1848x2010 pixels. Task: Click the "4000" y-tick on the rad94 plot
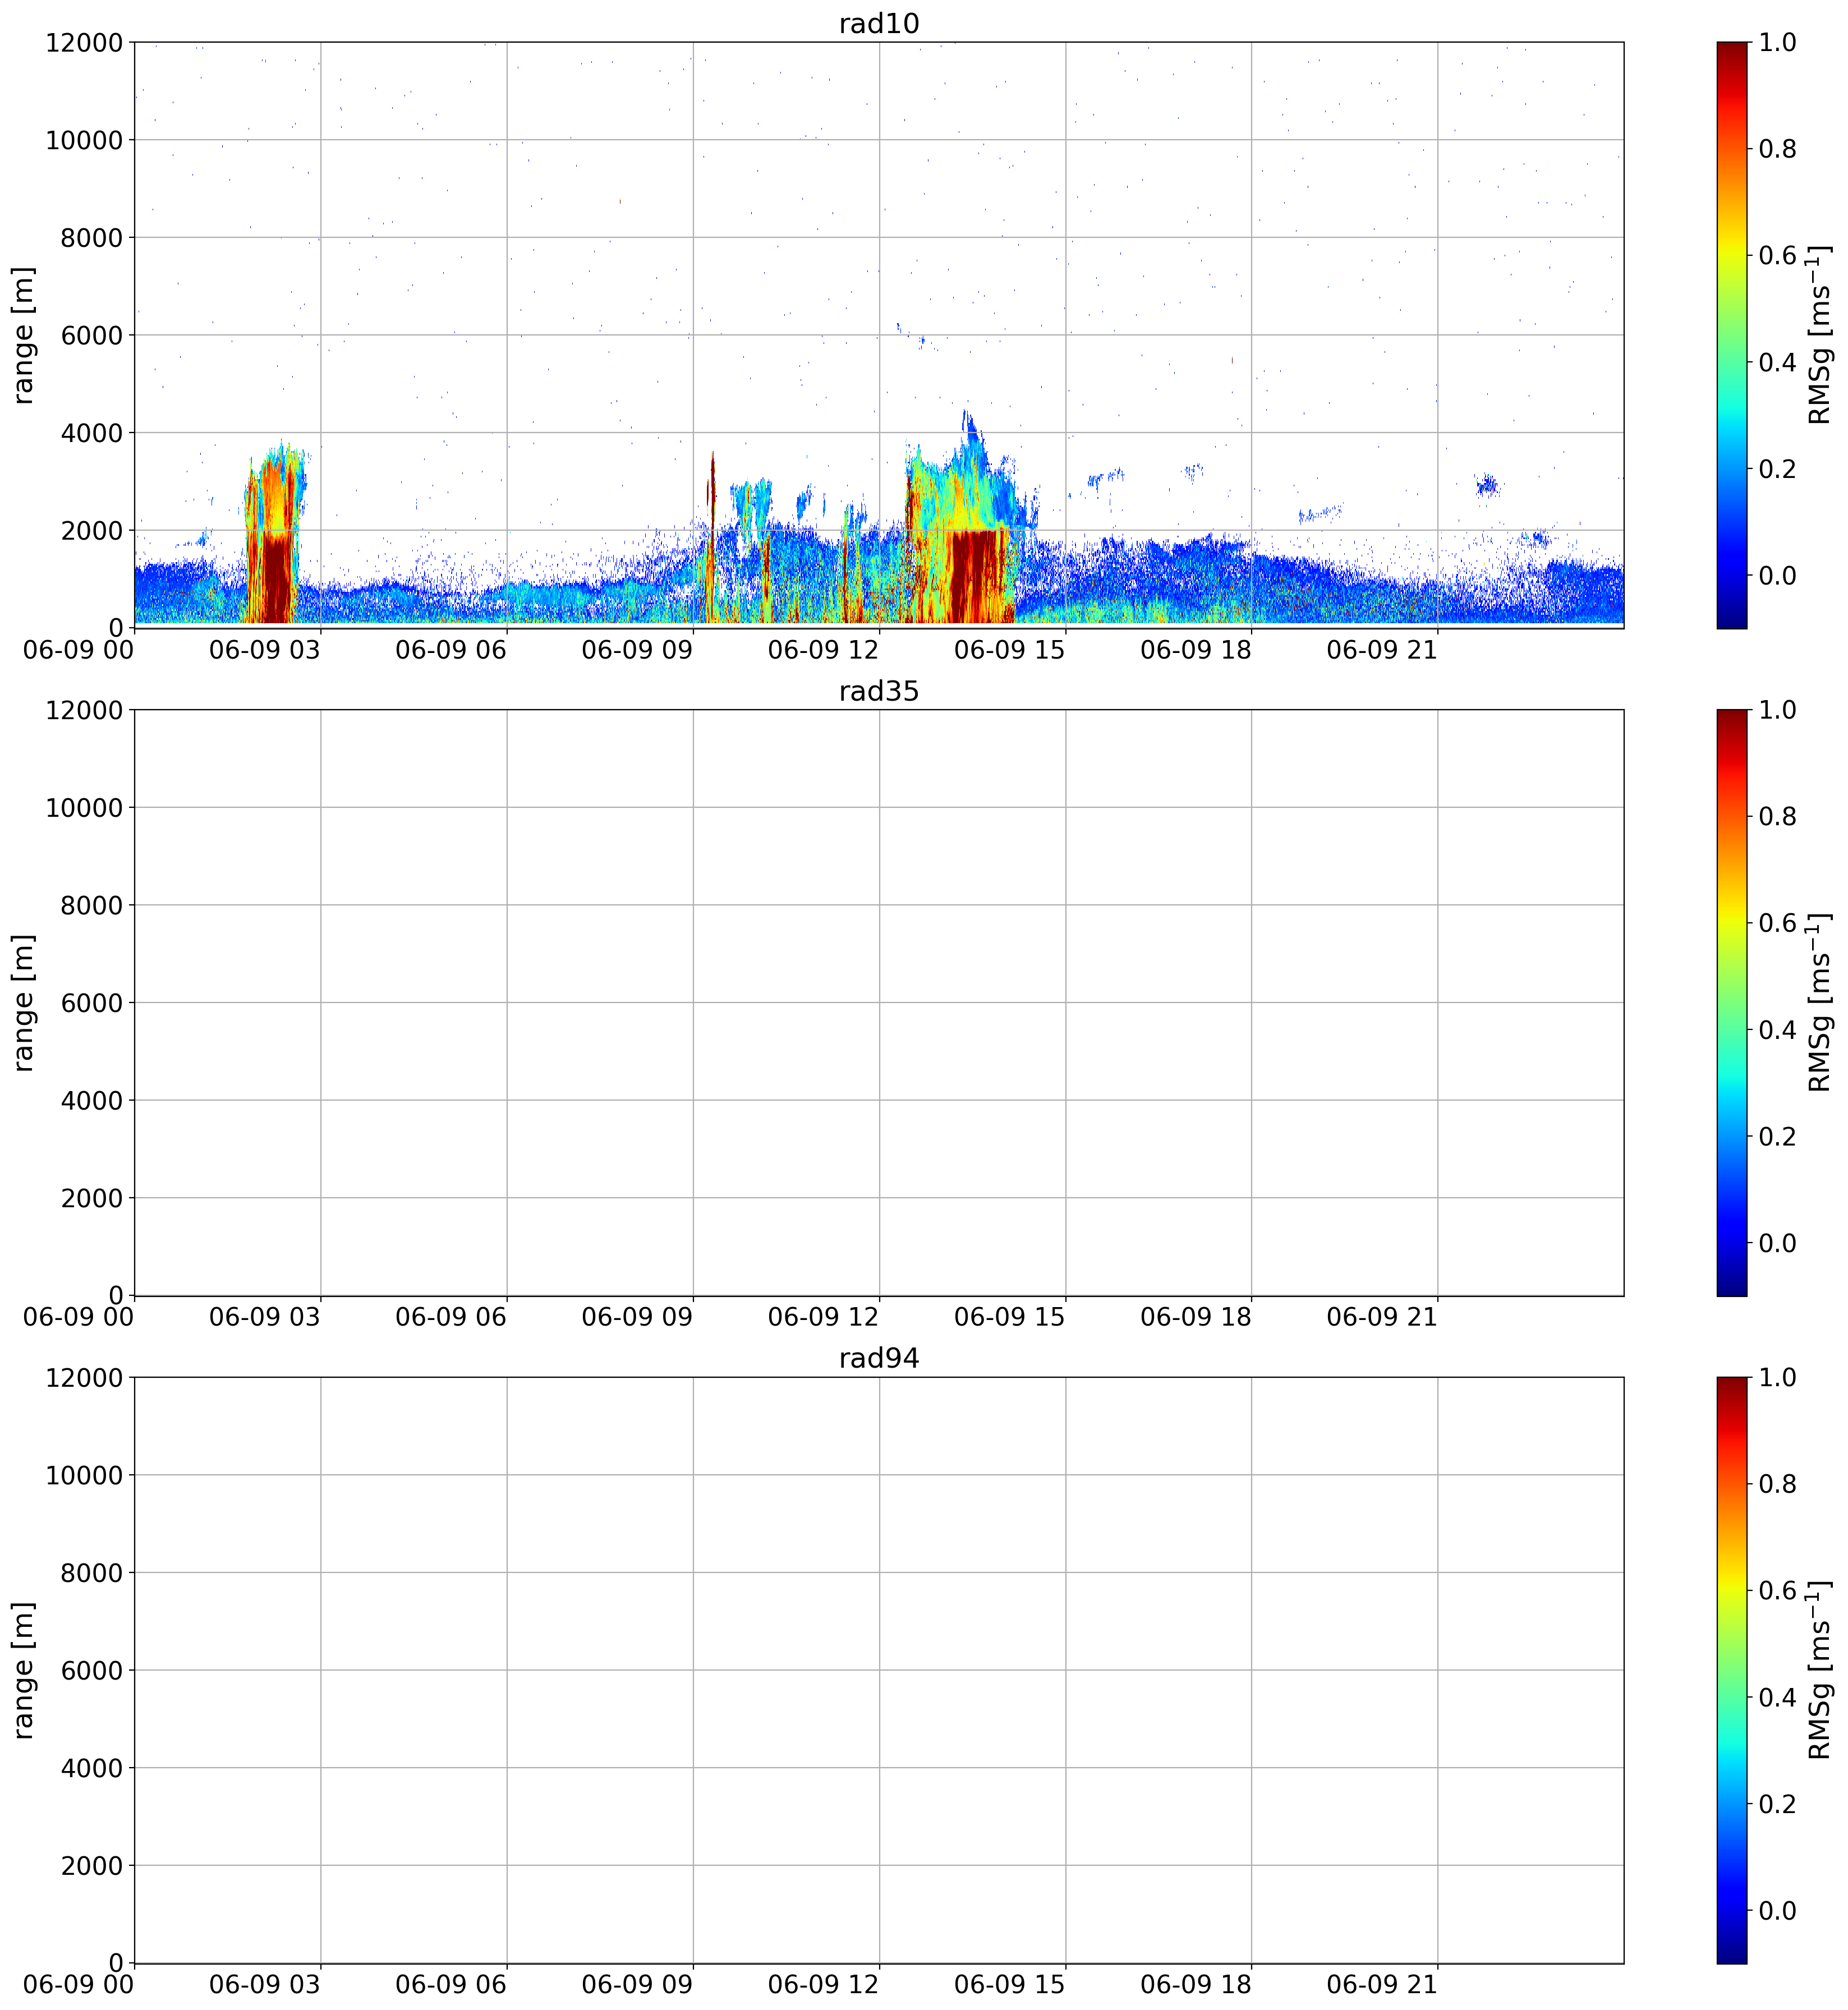click(x=92, y=1768)
